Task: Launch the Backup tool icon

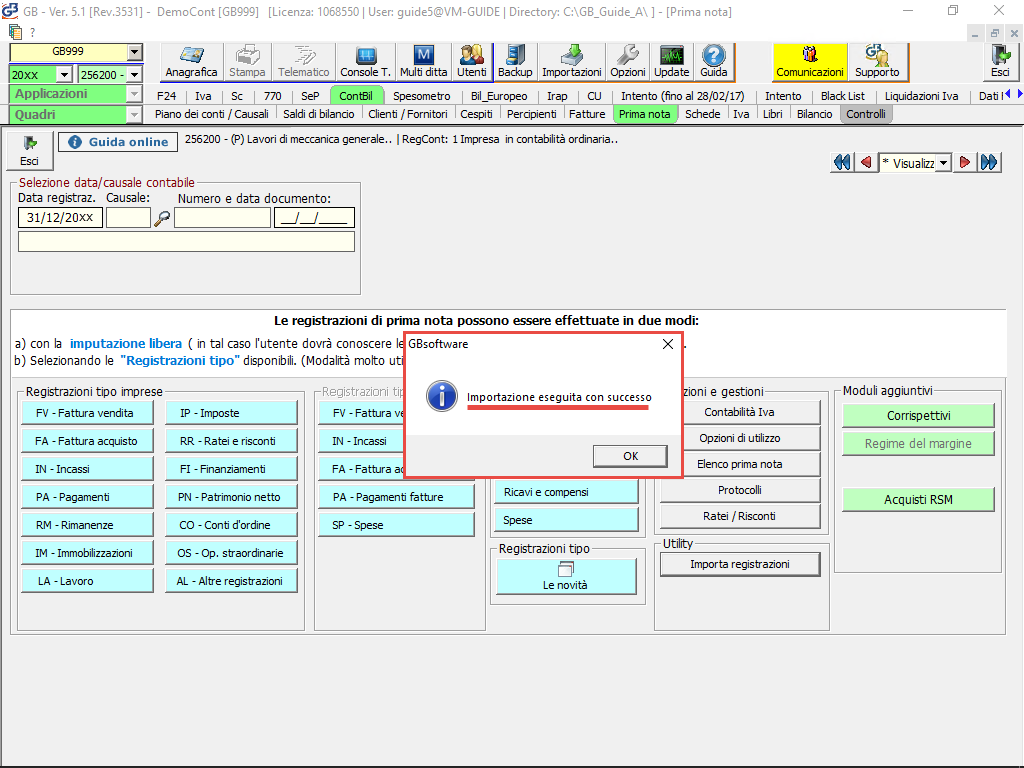Action: tap(515, 62)
